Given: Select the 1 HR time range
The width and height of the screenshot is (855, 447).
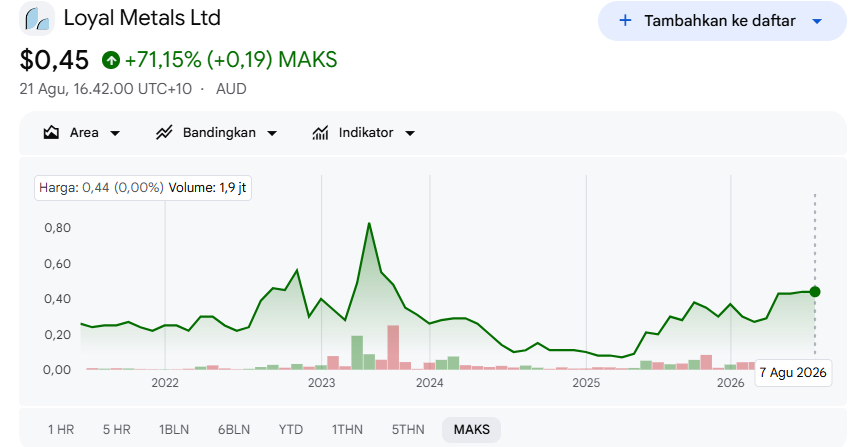Looking at the screenshot, I should [x=61, y=430].
